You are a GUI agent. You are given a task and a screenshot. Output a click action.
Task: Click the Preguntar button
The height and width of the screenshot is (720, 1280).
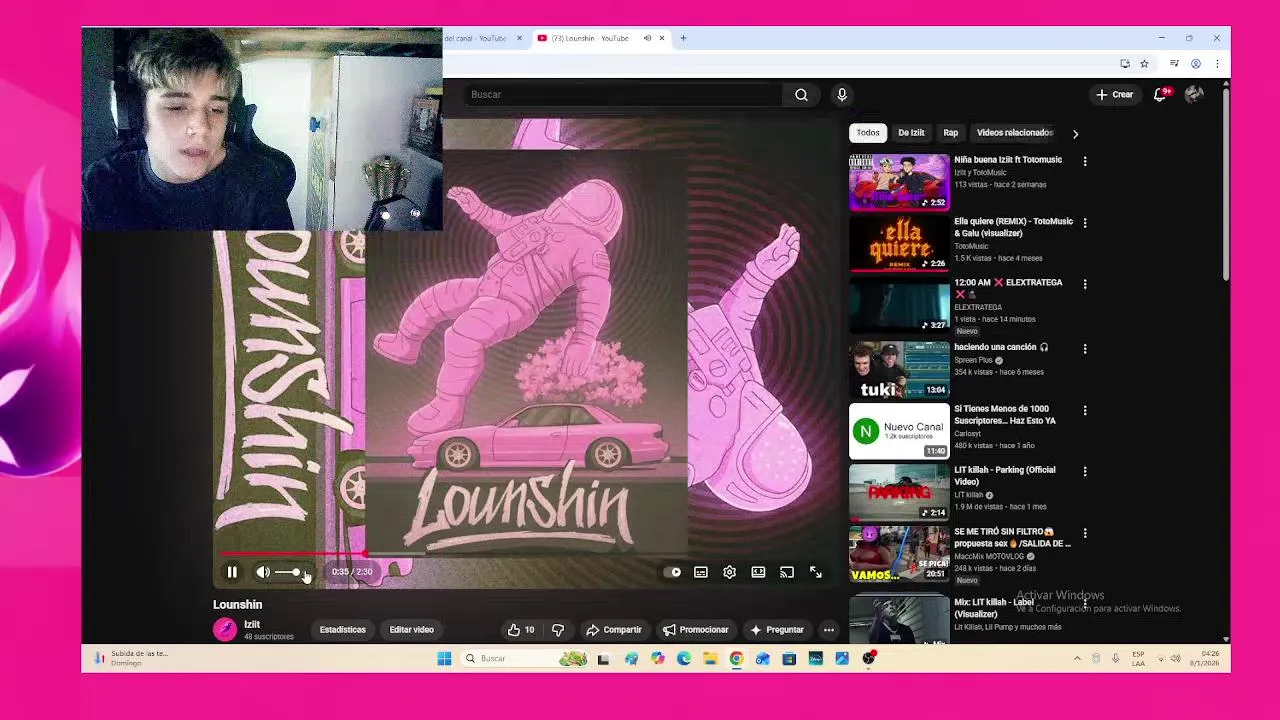pos(777,630)
